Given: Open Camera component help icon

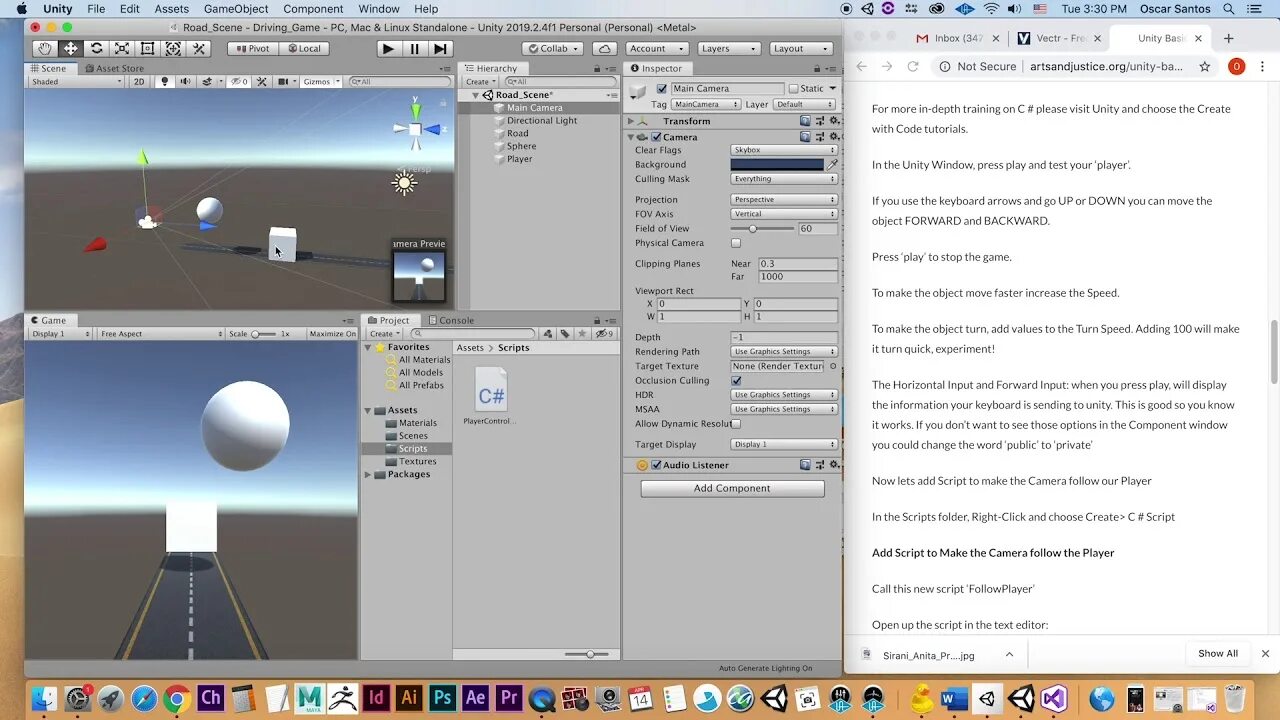Looking at the screenshot, I should pyautogui.click(x=805, y=137).
